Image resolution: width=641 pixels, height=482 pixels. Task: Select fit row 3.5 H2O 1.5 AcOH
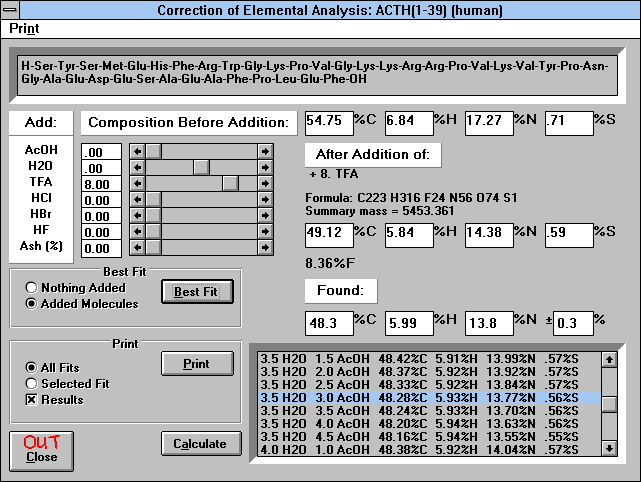pyautogui.click(x=429, y=359)
